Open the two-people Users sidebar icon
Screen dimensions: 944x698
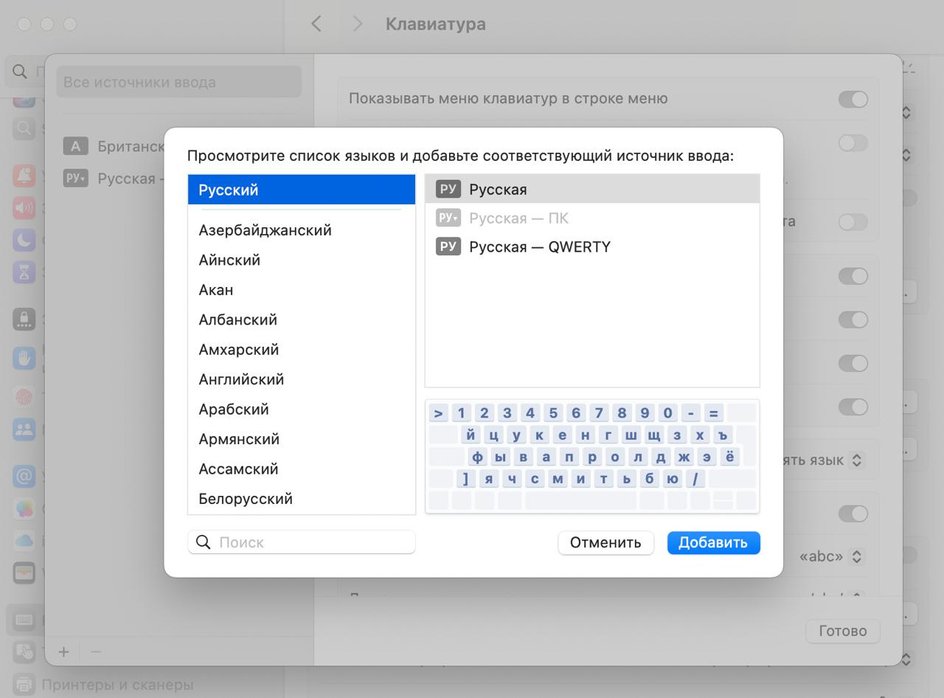pos(24,429)
